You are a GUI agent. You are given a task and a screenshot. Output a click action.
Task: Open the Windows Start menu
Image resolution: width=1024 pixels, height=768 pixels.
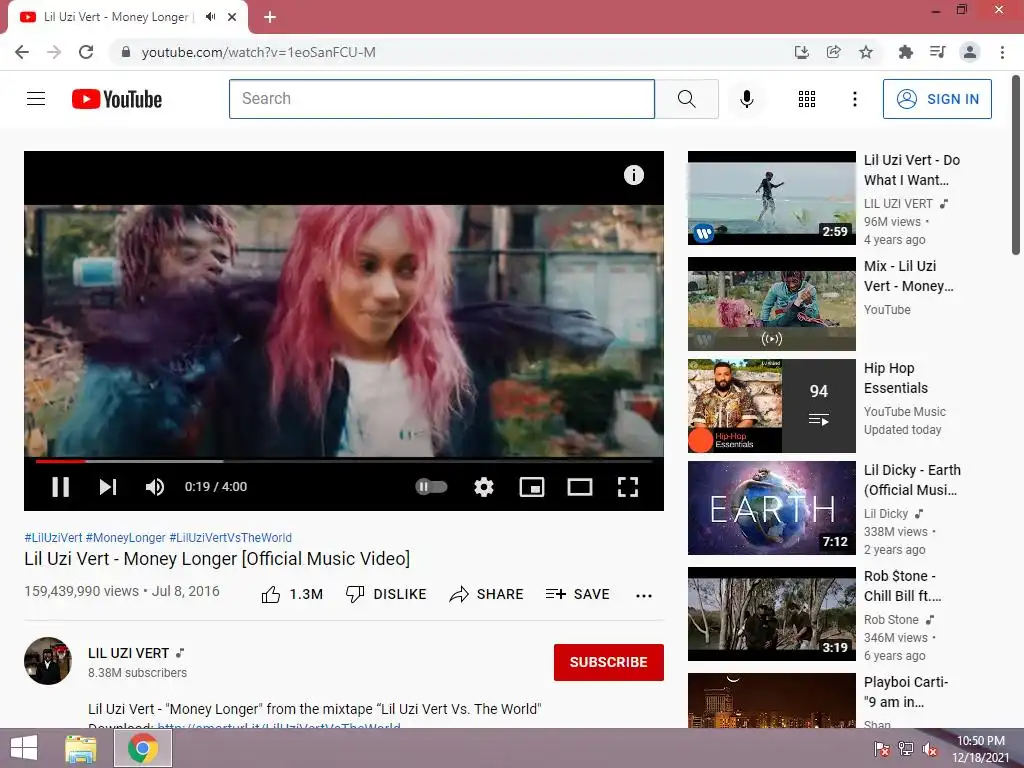point(24,748)
